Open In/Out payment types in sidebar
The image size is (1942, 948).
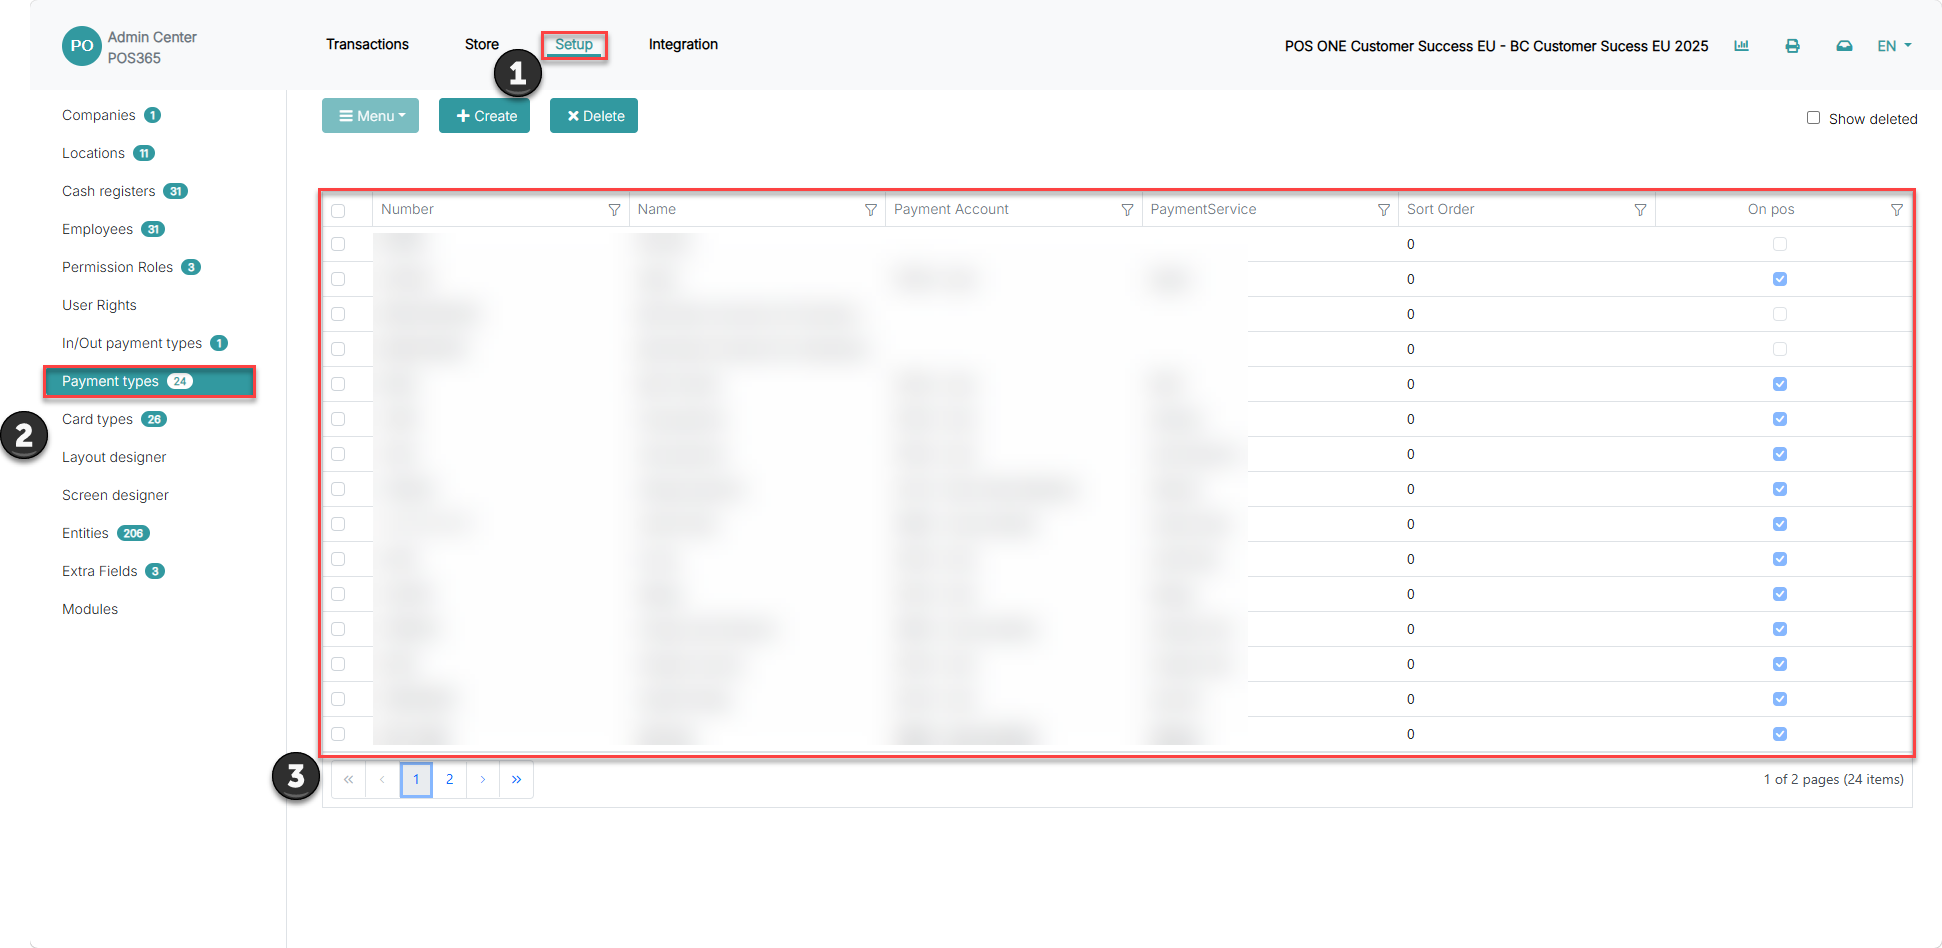pyautogui.click(x=132, y=343)
